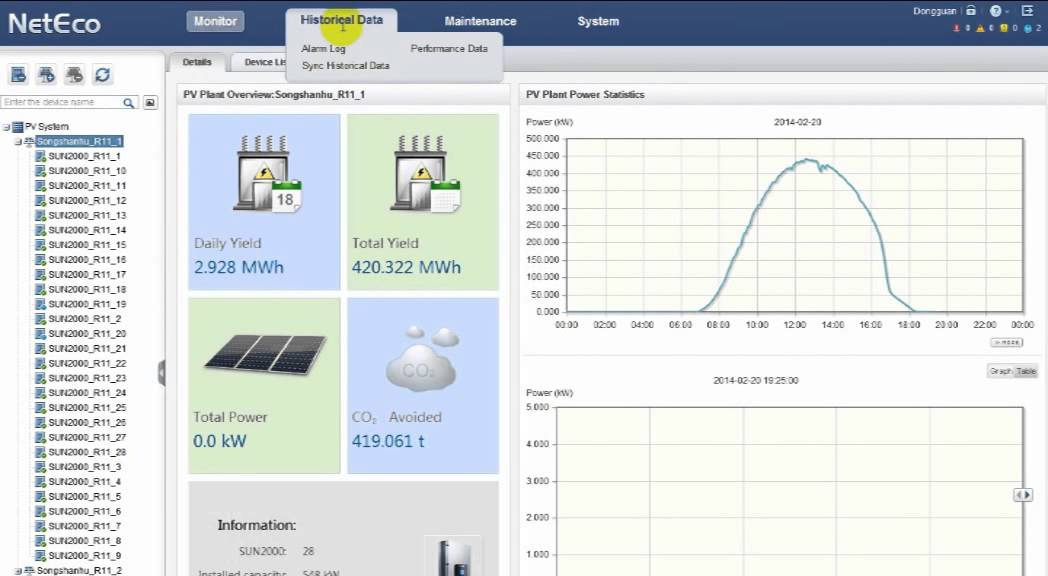1048x576 pixels.
Task: Select SUN2000_R11_10 in the tree
Action: (87, 171)
